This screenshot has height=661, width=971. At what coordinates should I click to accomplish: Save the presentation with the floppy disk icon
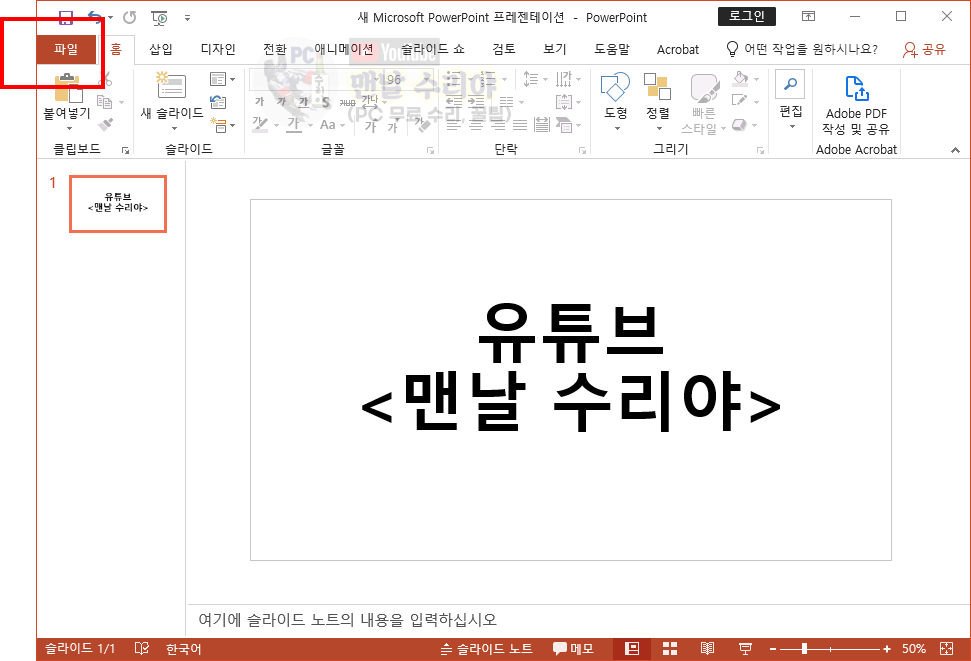point(66,17)
